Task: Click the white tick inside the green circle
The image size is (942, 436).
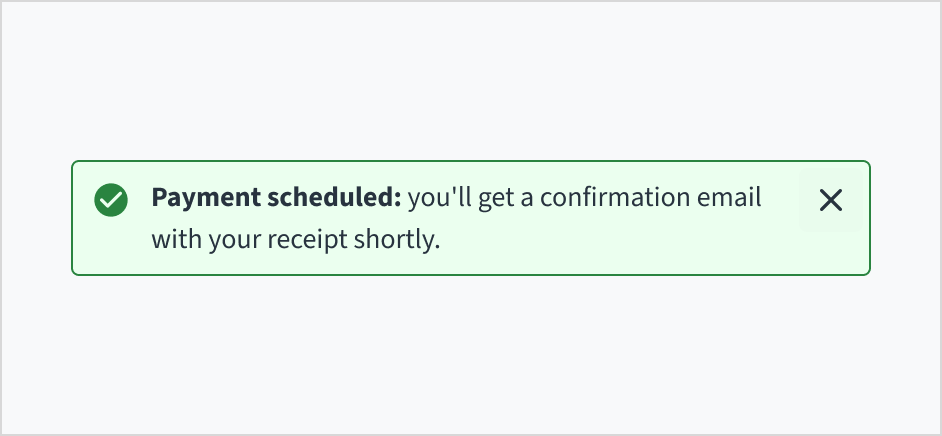Action: [x=111, y=200]
